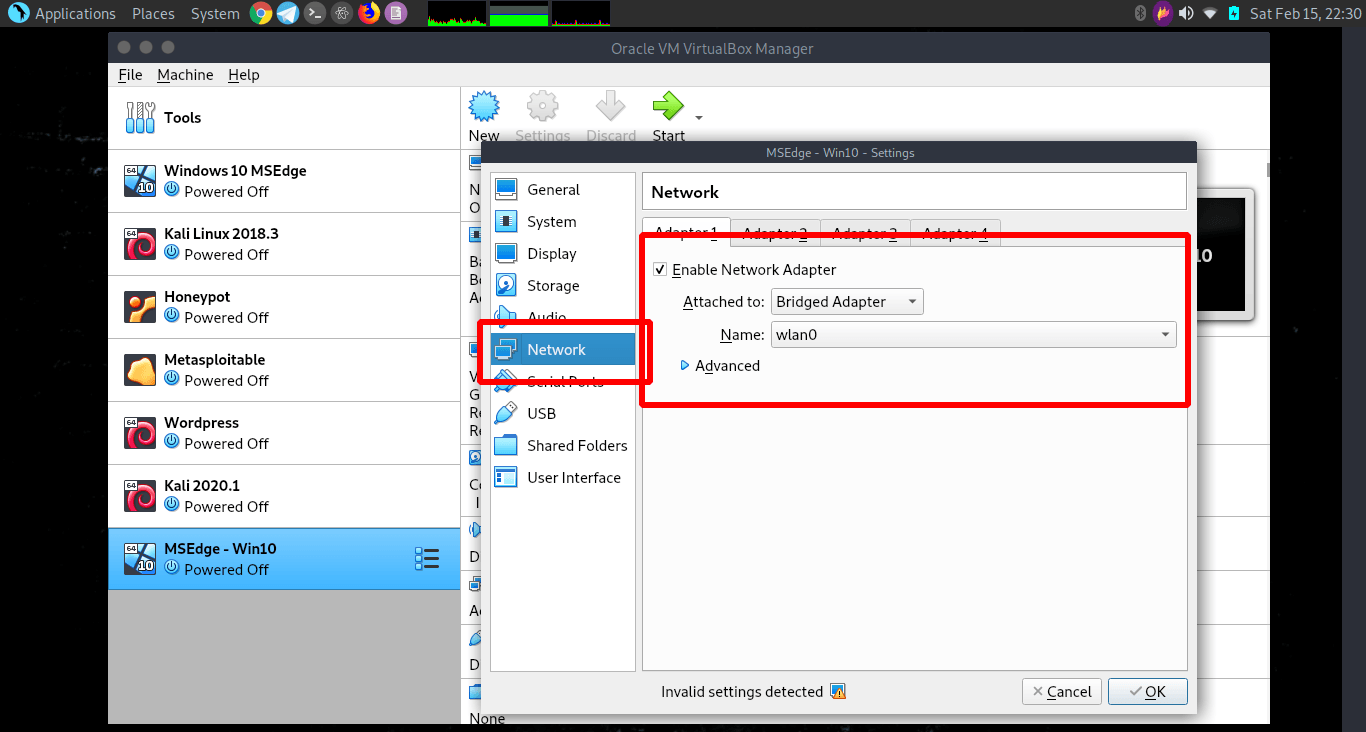Viewport: 1366px width, 732px height.
Task: Select the Kali Linux 2018.3 virtual machine
Action: 284,244
